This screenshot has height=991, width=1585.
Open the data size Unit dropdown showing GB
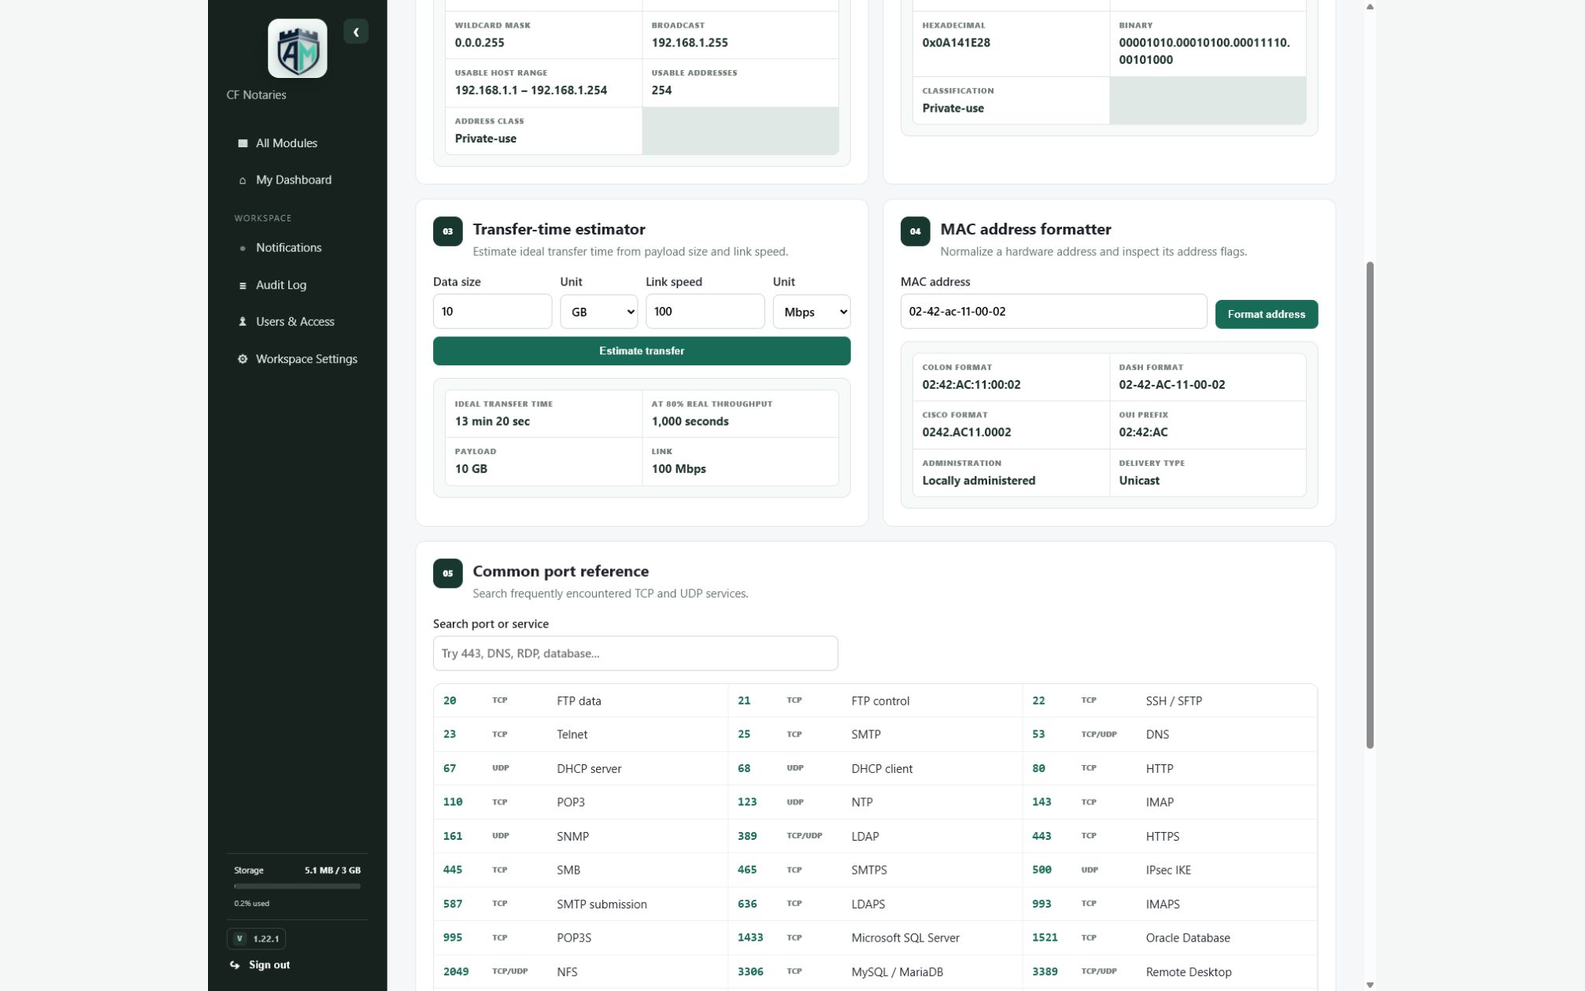[x=599, y=312]
